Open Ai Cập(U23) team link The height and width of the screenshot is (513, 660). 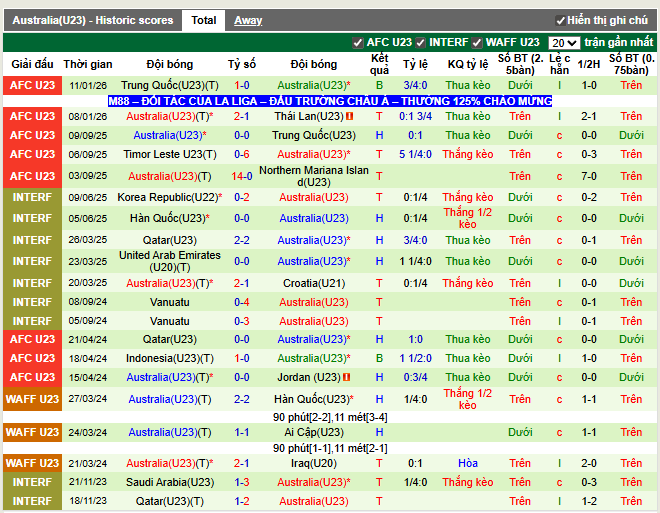tap(314, 432)
